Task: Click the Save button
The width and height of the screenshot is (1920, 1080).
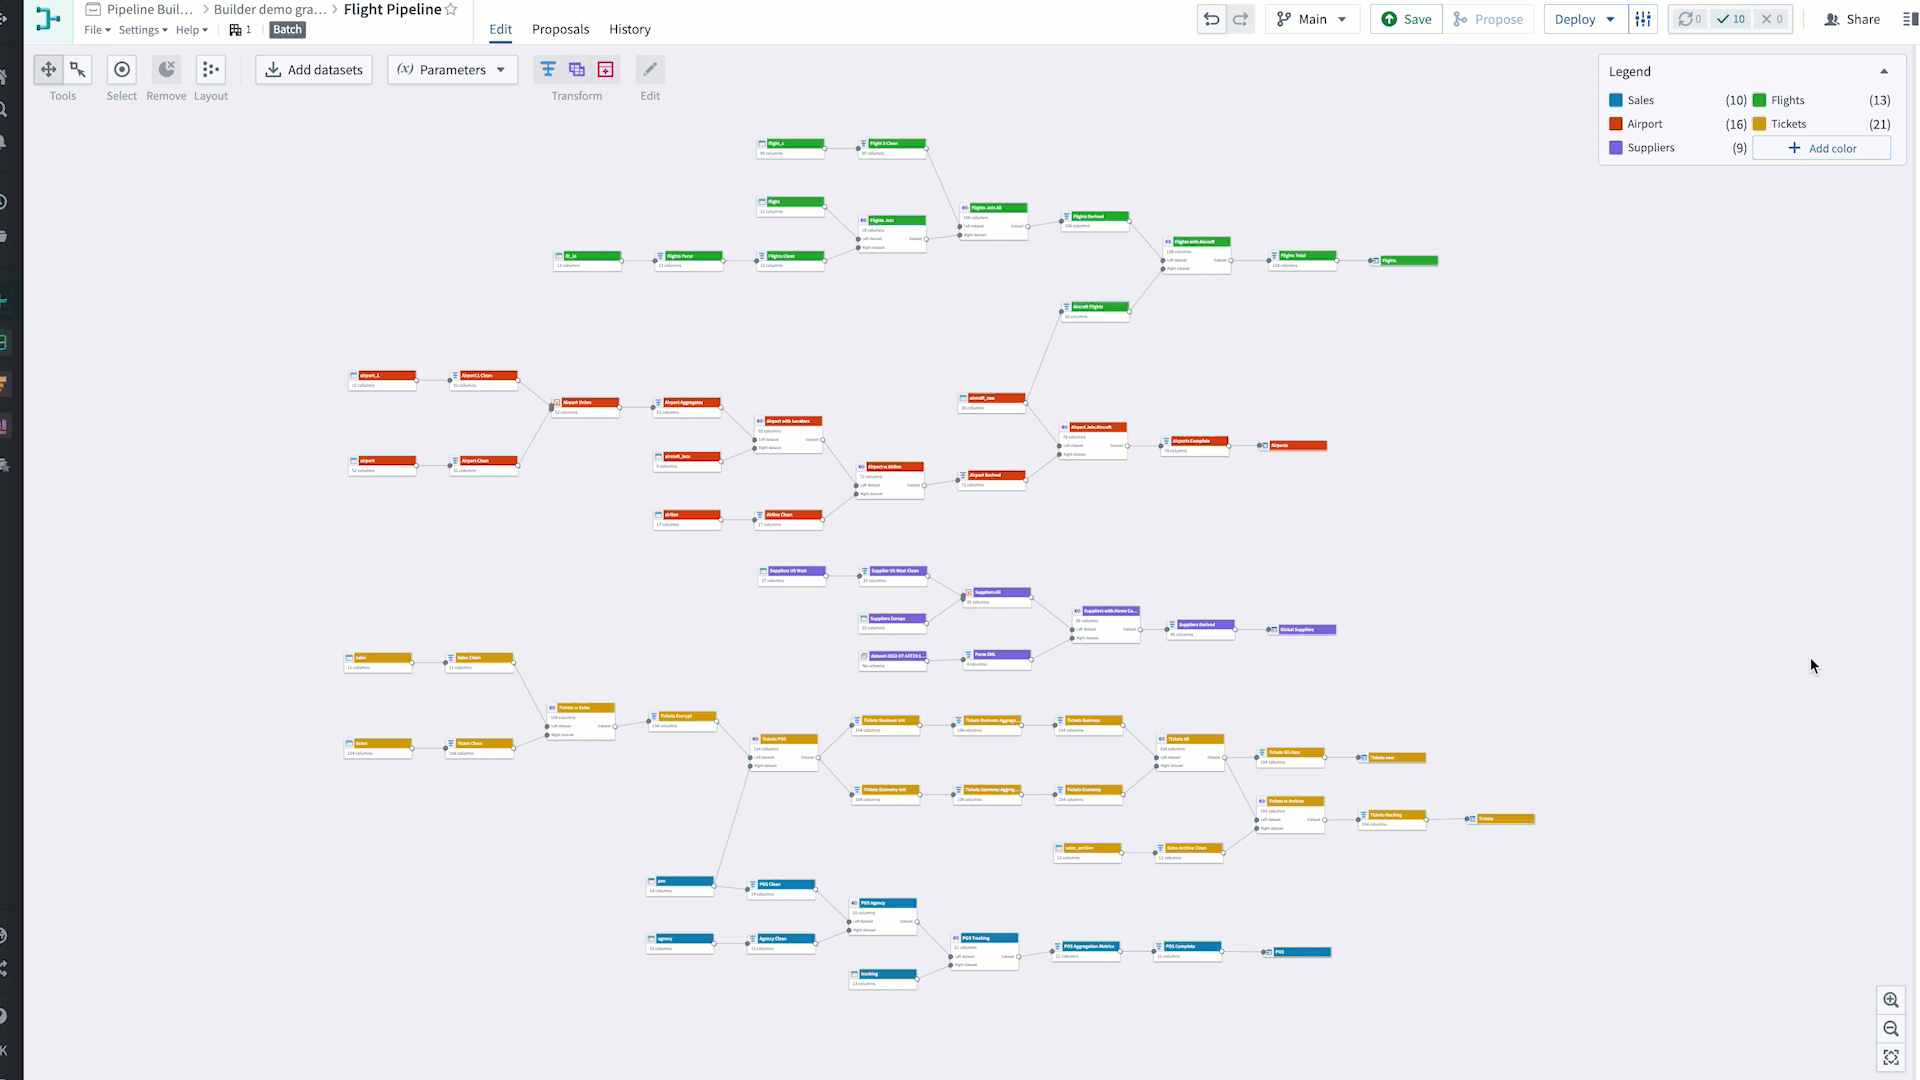Action: pos(1406,18)
